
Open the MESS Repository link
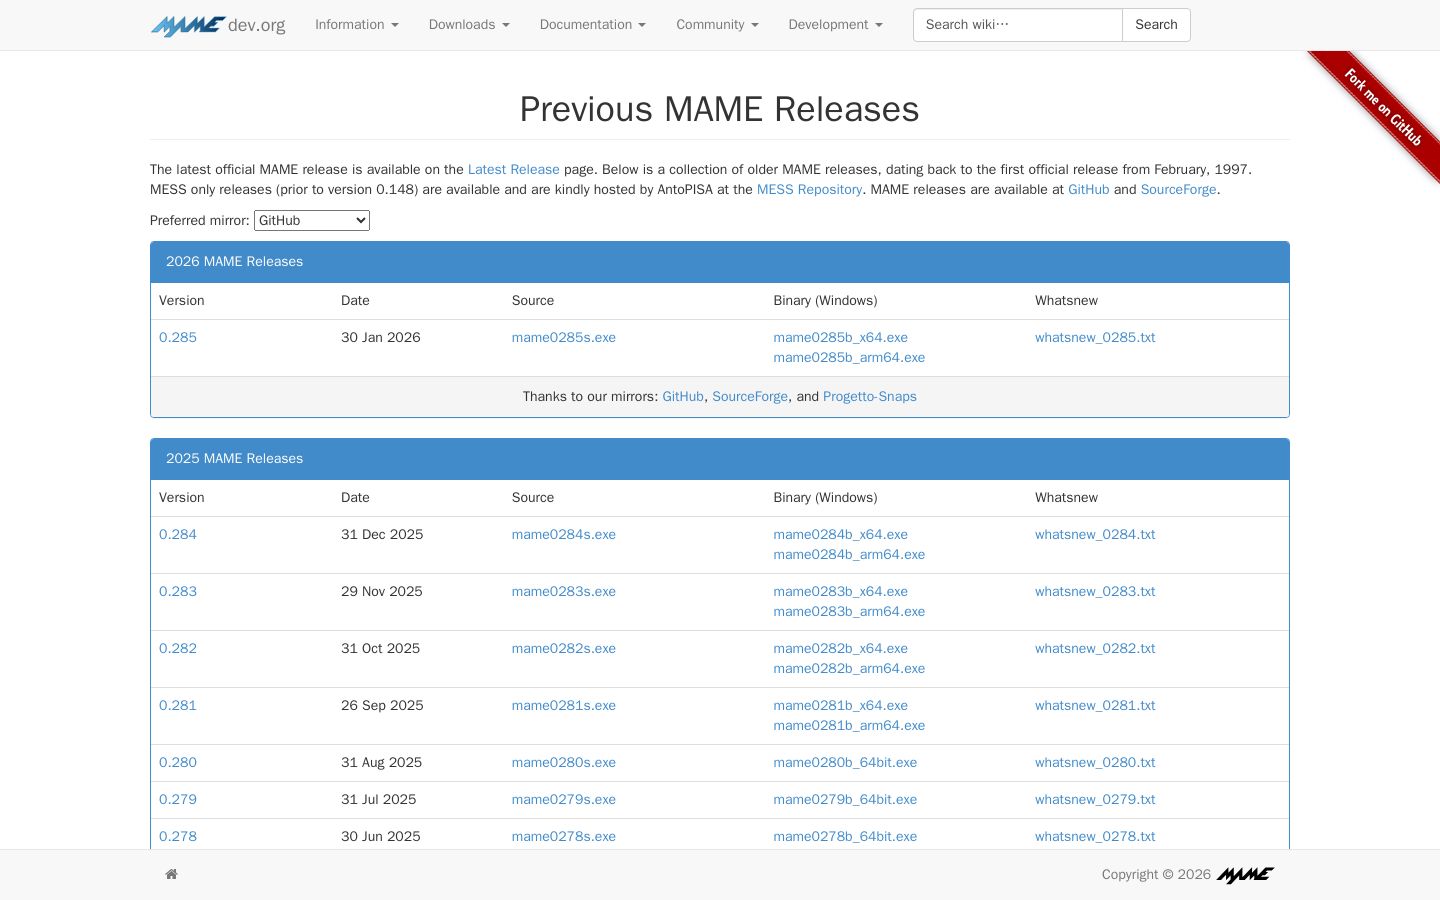[x=809, y=190]
